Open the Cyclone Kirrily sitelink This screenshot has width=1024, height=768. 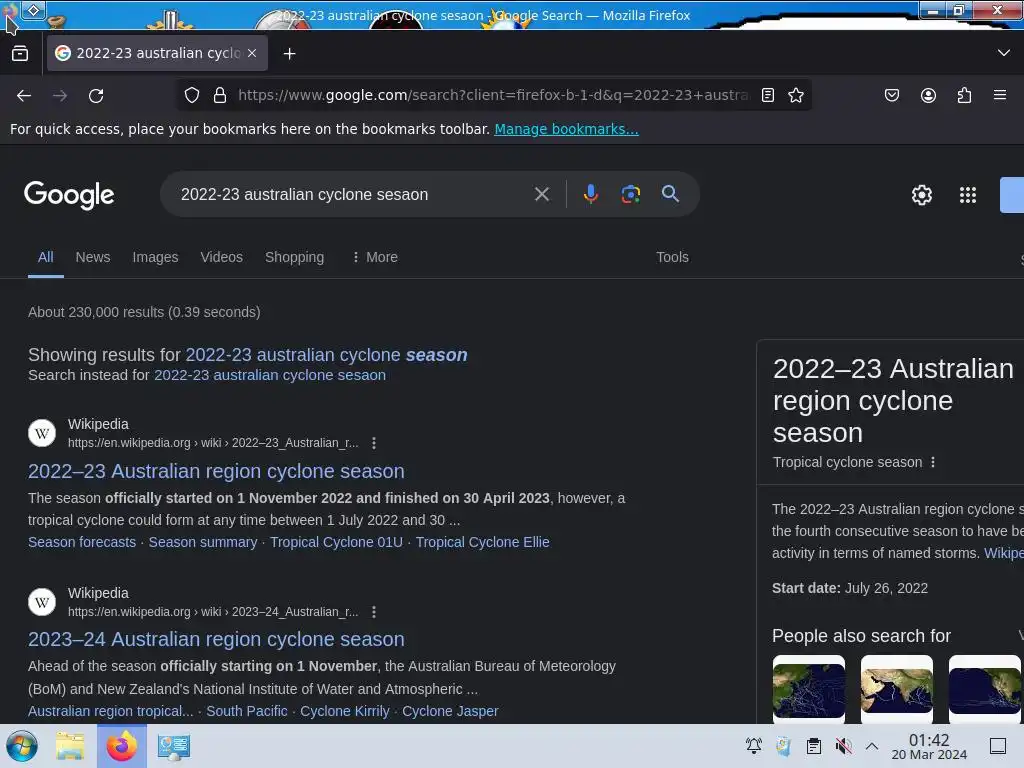[345, 711]
